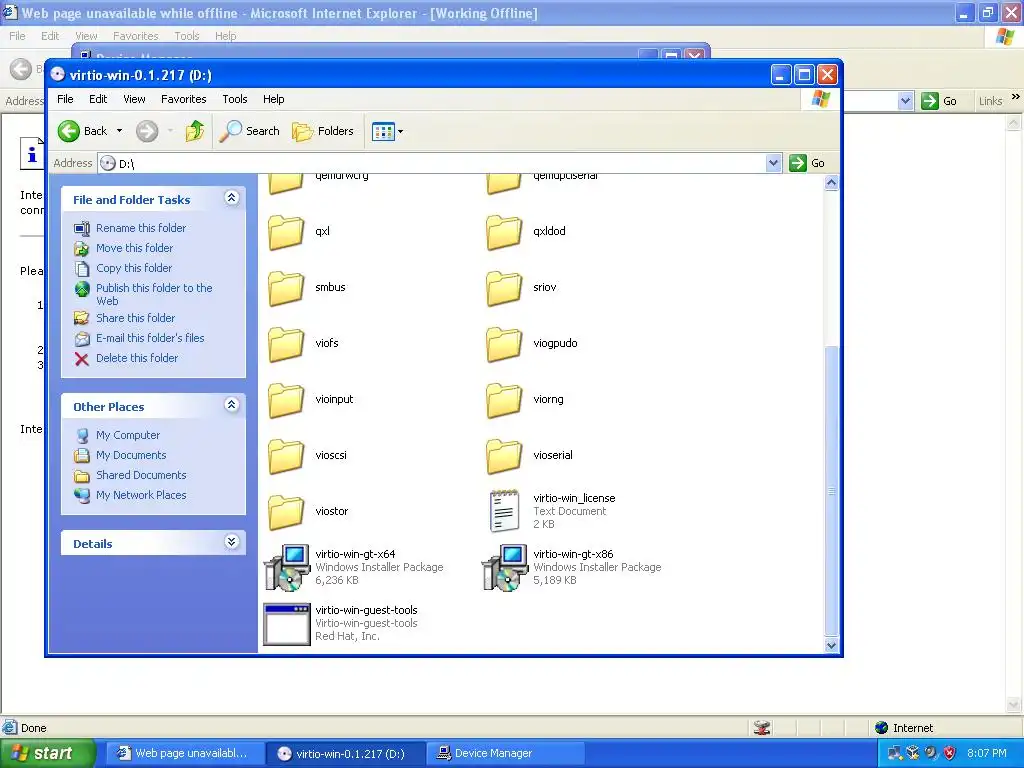Click Publish this folder to the Web

point(154,295)
